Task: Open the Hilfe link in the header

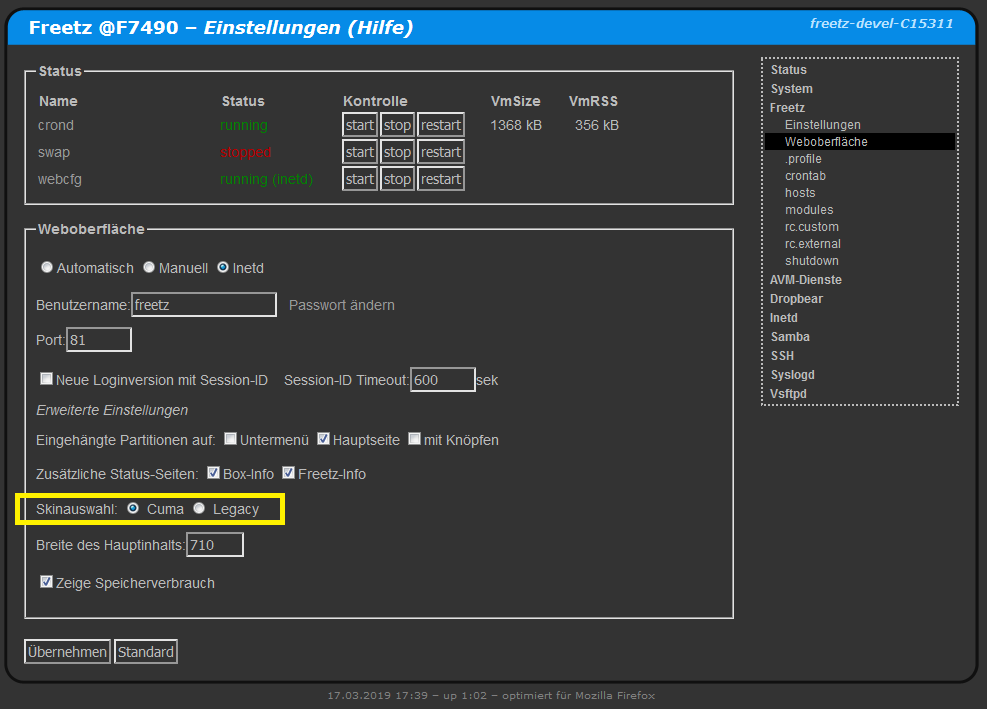Action: 379,28
